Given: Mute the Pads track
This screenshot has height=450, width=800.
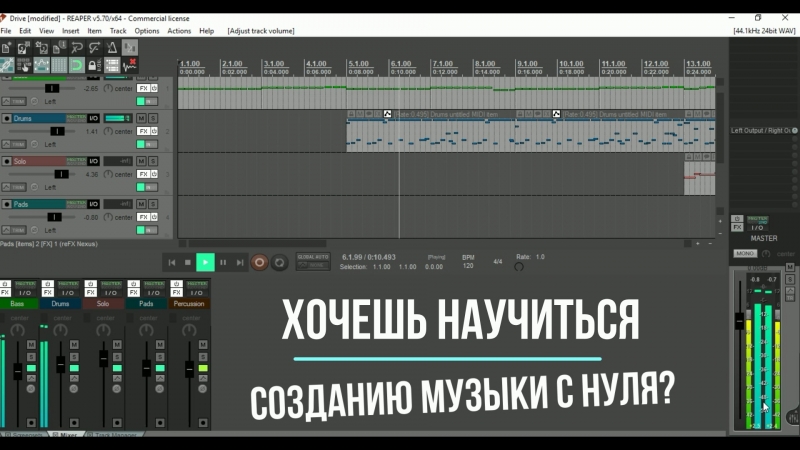Looking at the screenshot, I should pyautogui.click(x=141, y=204).
